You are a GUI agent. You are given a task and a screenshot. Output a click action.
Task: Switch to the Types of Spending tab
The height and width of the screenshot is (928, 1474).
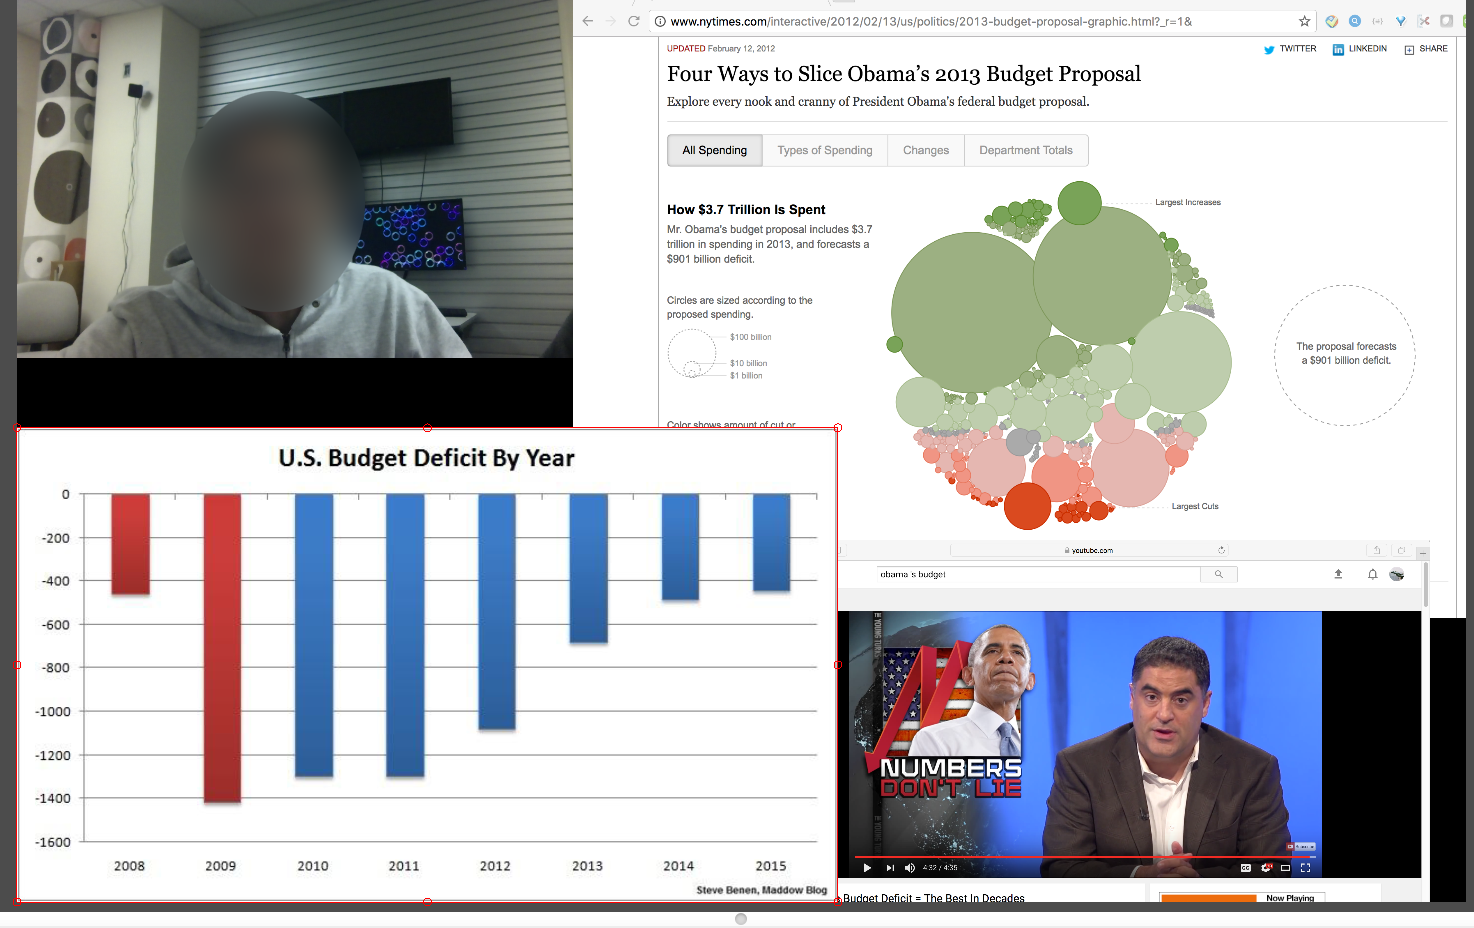coord(825,150)
